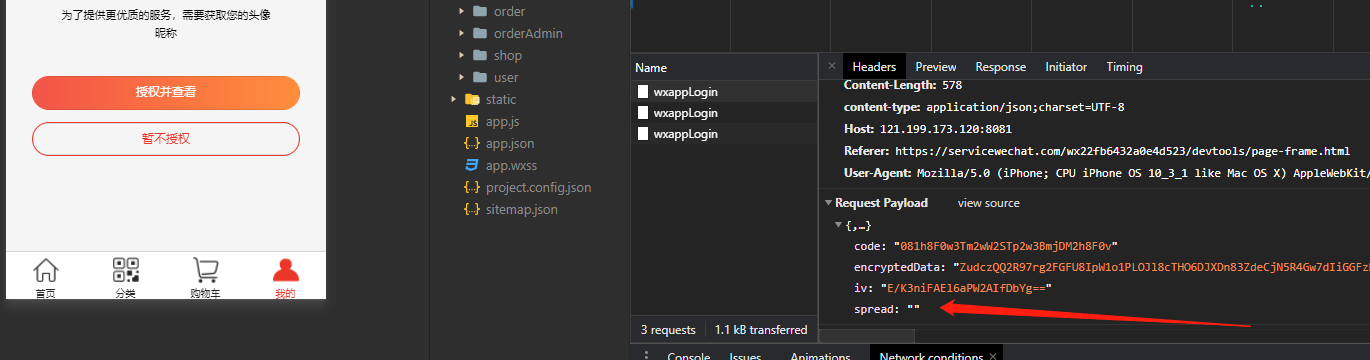Image resolution: width=1370 pixels, height=360 pixels.
Task: Switch to the Initiator tab
Action: (x=1066, y=67)
